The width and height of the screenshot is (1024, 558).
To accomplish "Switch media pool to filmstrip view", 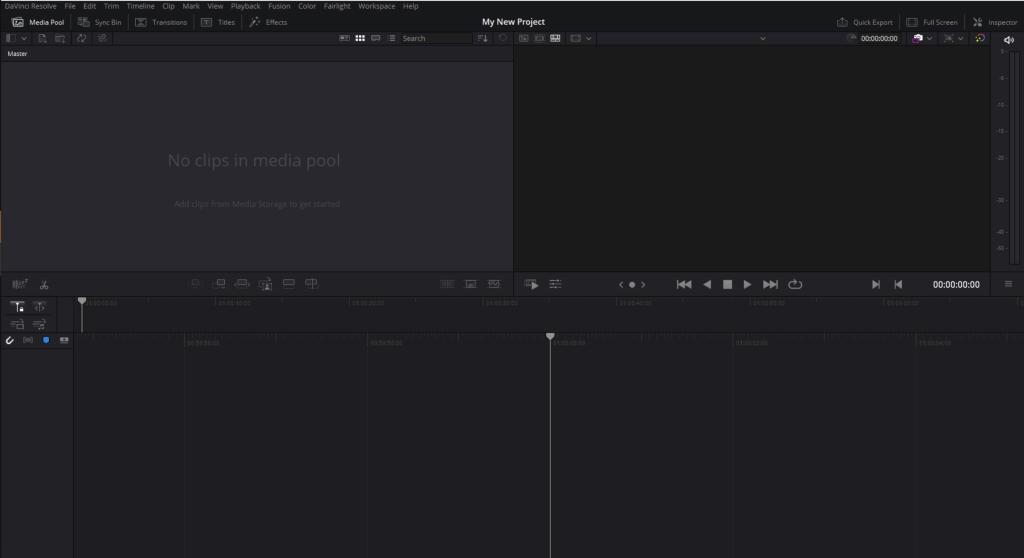I will pyautogui.click(x=376, y=39).
